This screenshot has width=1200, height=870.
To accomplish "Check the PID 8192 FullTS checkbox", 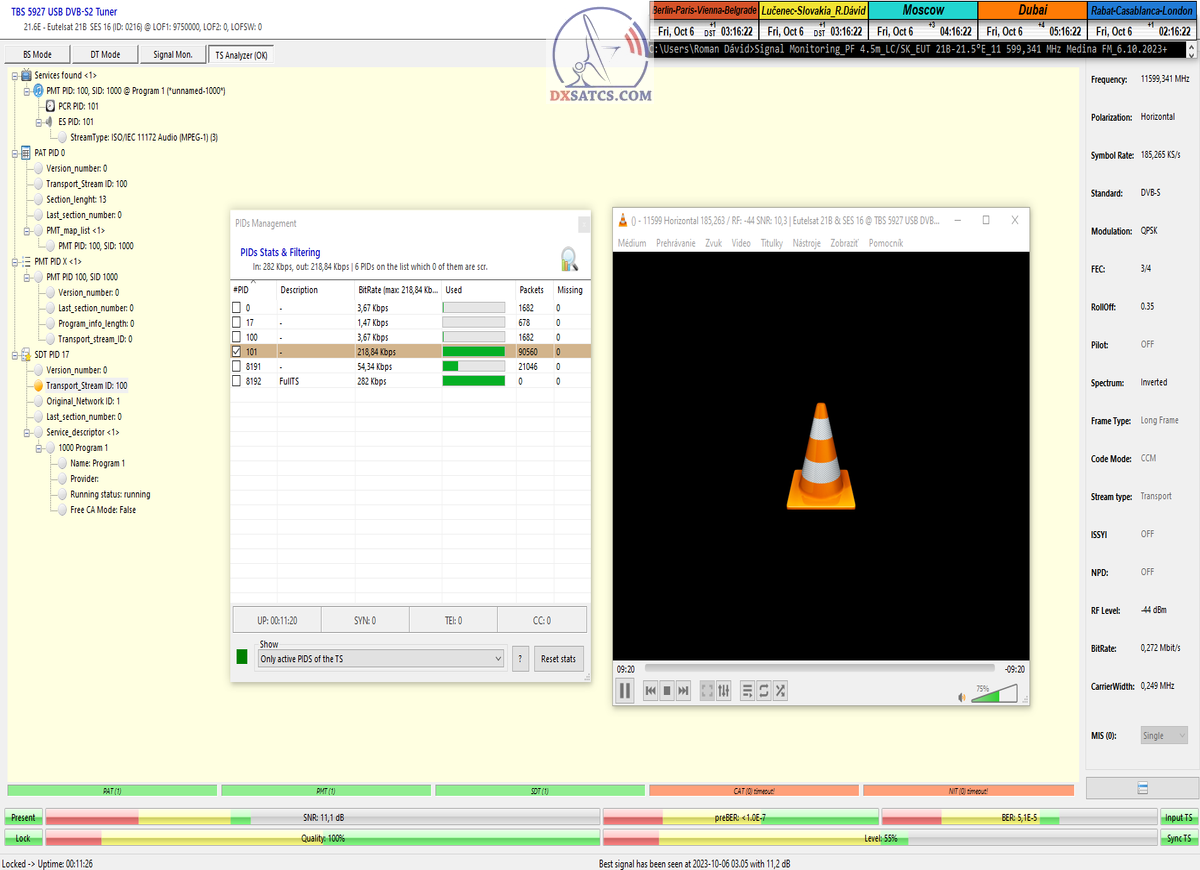I will 236,381.
